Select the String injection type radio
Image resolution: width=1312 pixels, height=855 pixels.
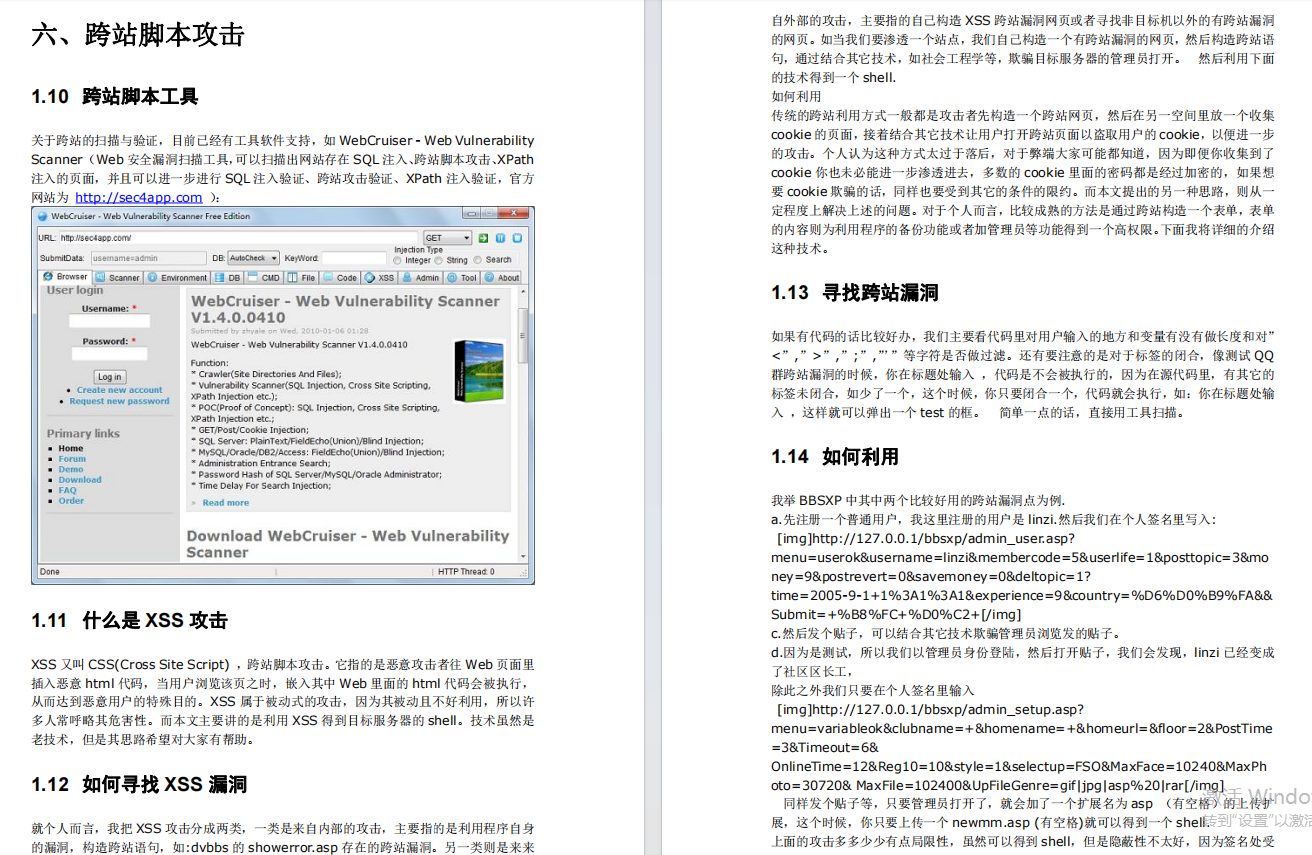point(440,259)
